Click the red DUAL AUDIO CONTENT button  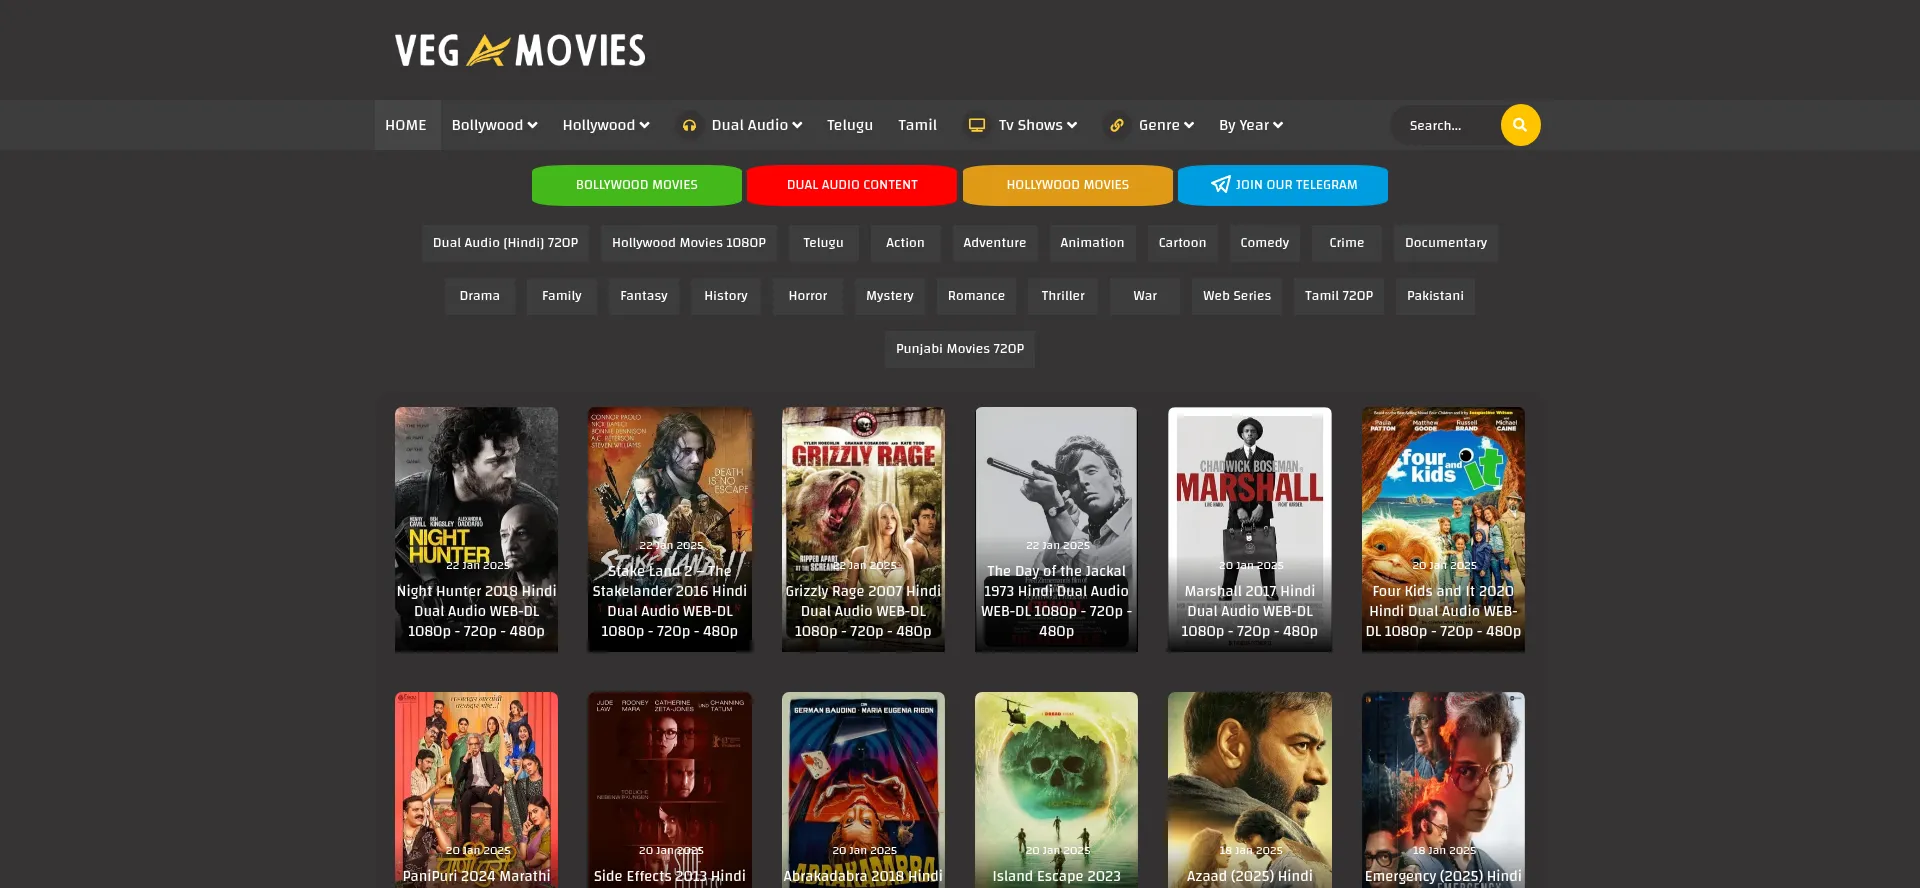852,185
